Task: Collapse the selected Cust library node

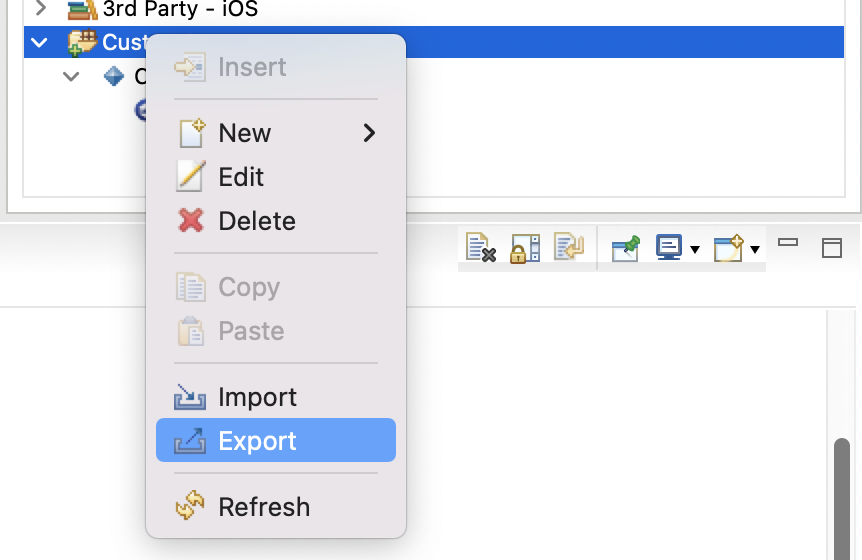Action: (39, 42)
